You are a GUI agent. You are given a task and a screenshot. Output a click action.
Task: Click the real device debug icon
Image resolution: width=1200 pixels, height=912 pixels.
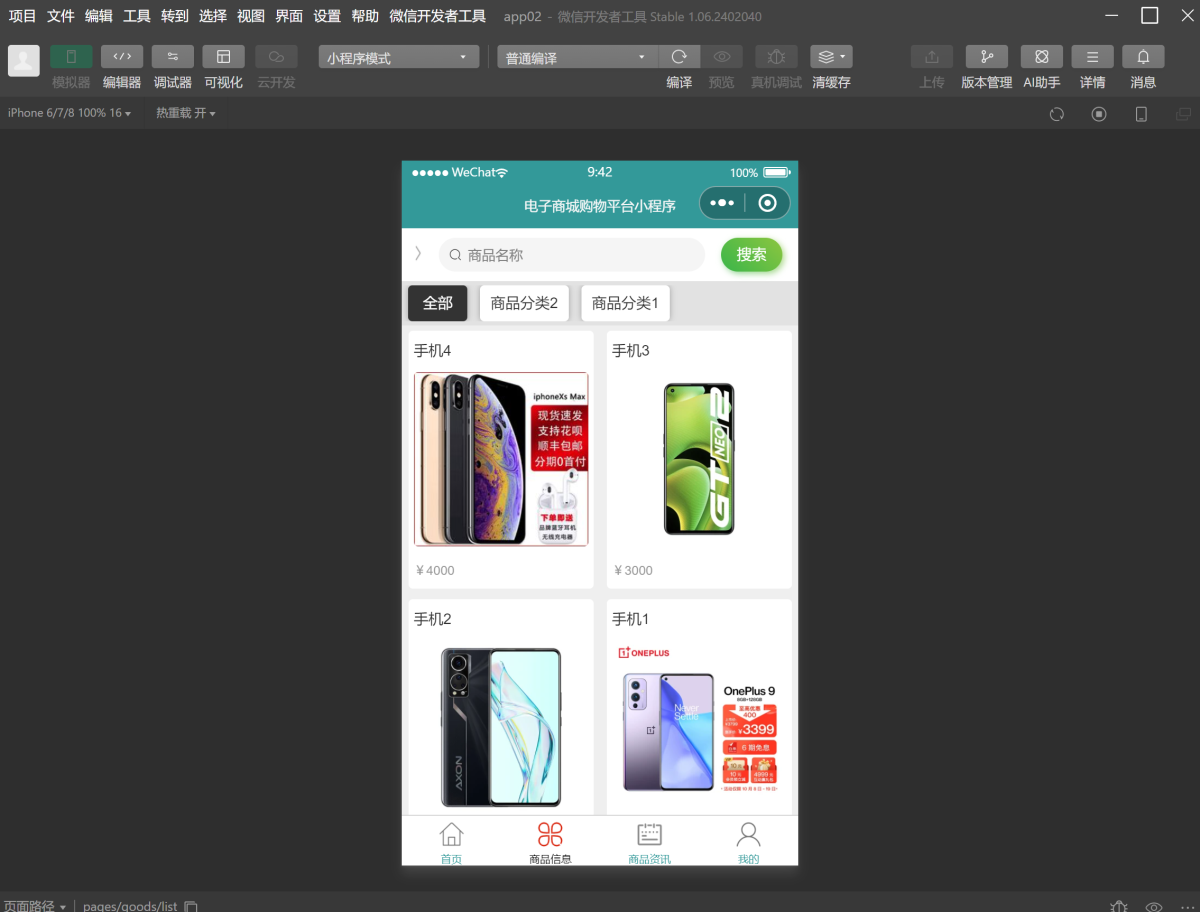[776, 57]
